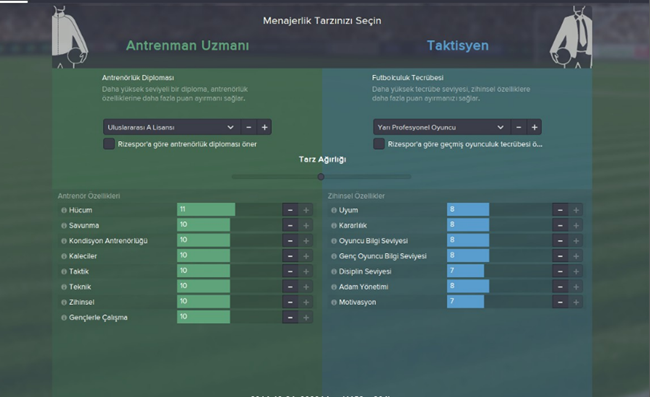The image size is (650, 397).
Task: Open the Yarı Profesyonel Oyuncu dropdown
Action: tap(441, 127)
